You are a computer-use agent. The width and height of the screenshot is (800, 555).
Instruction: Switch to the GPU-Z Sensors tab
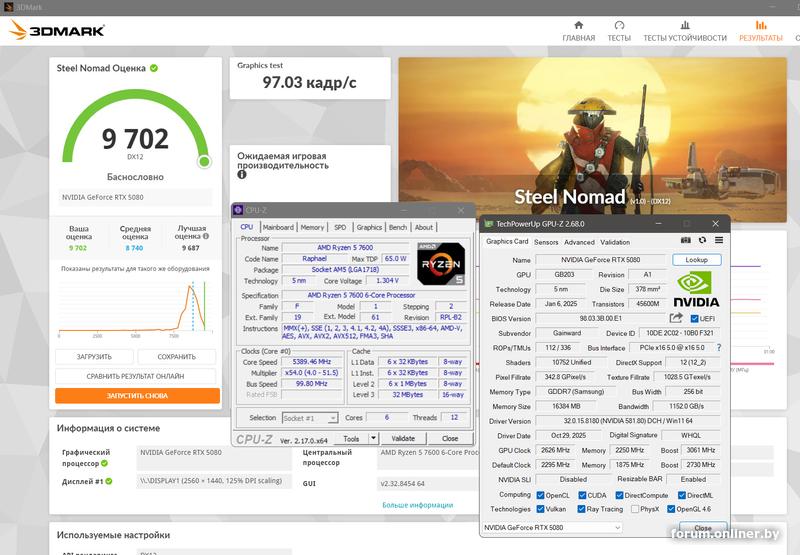[x=546, y=242]
